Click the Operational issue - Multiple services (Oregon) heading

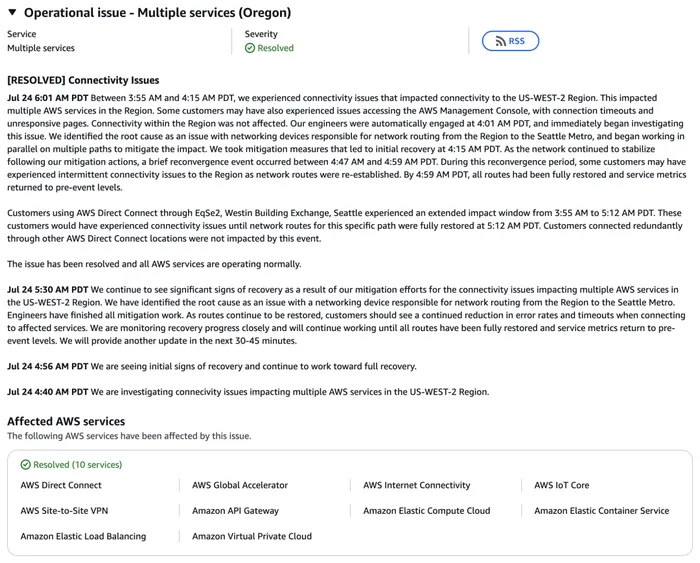pos(157,13)
